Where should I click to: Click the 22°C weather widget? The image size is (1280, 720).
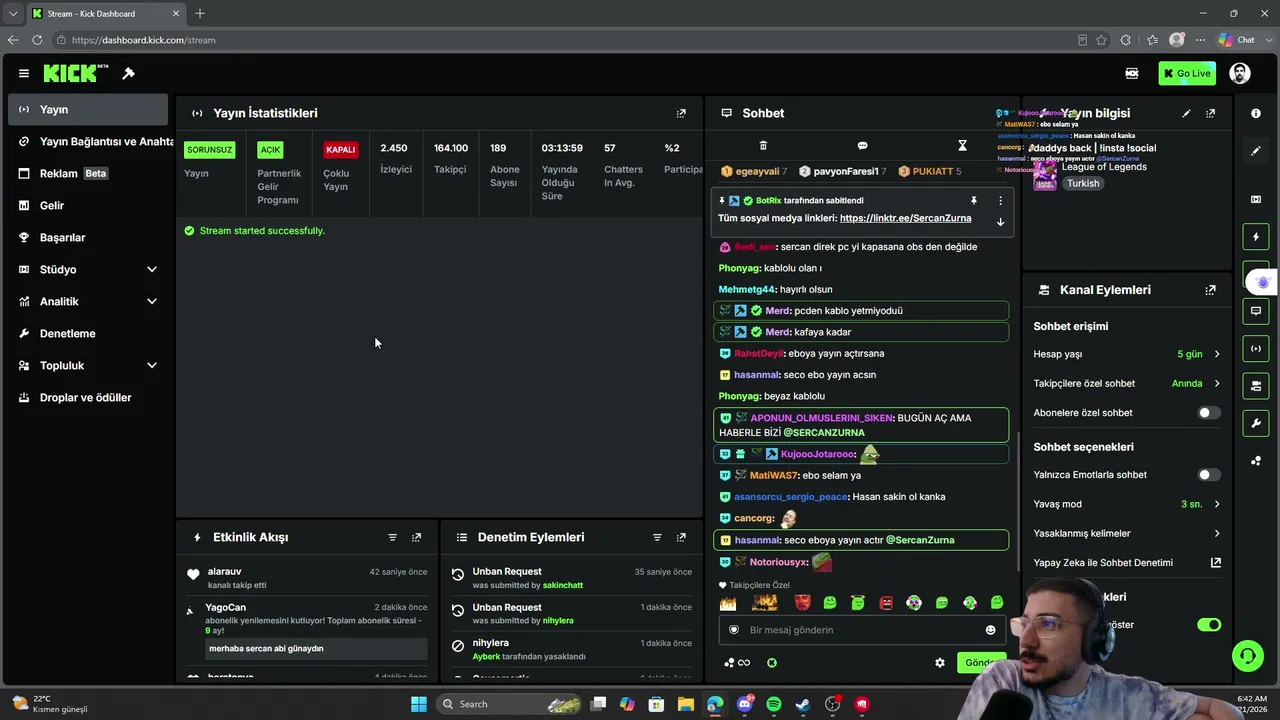tap(48, 704)
